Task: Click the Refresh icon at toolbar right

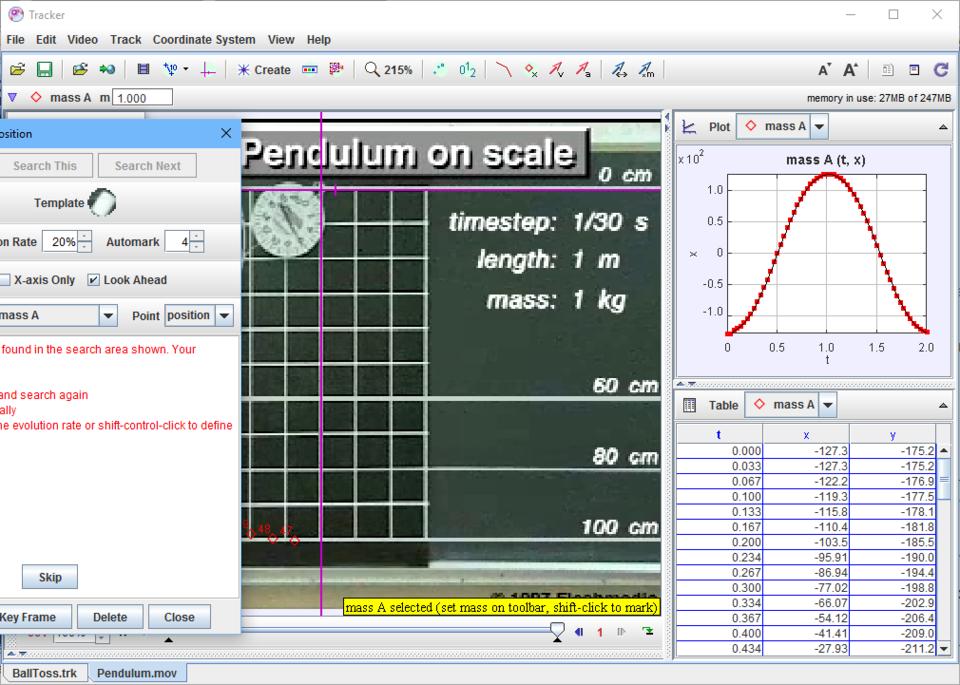Action: tap(940, 70)
